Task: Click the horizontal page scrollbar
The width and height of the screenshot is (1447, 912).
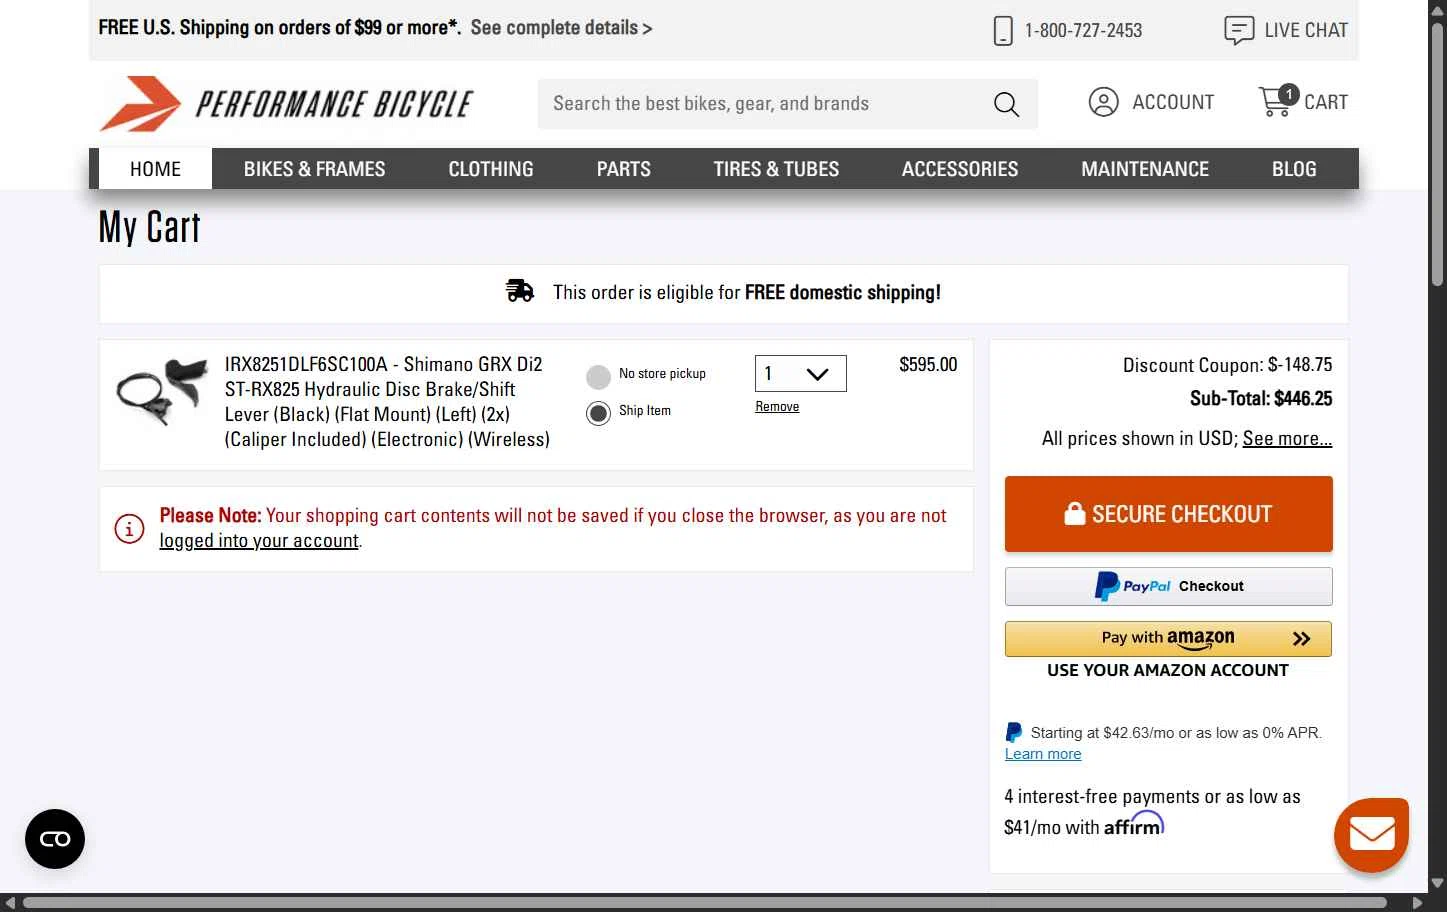Action: pyautogui.click(x=705, y=902)
